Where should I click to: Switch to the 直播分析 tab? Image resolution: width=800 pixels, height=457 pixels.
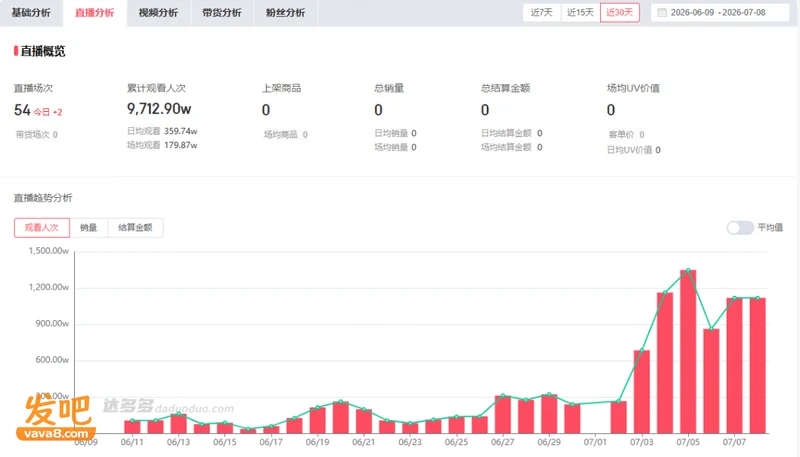coord(94,13)
